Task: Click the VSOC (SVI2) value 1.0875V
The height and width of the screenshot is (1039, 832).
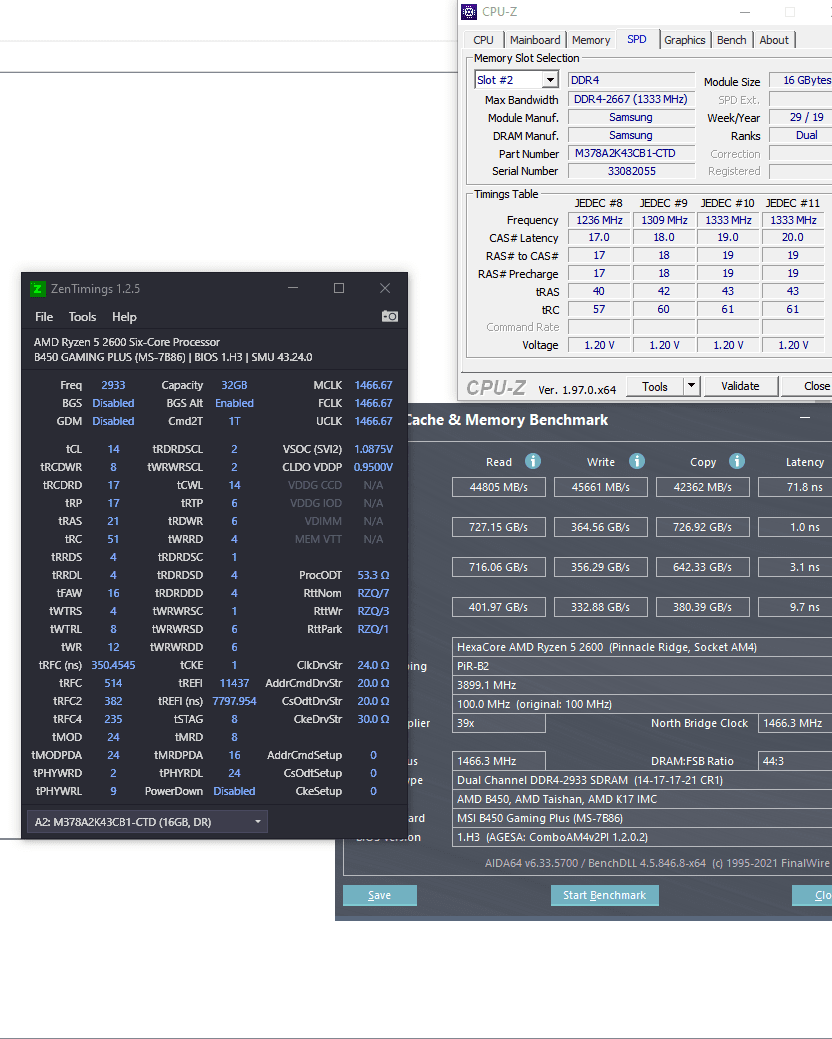Action: [374, 449]
